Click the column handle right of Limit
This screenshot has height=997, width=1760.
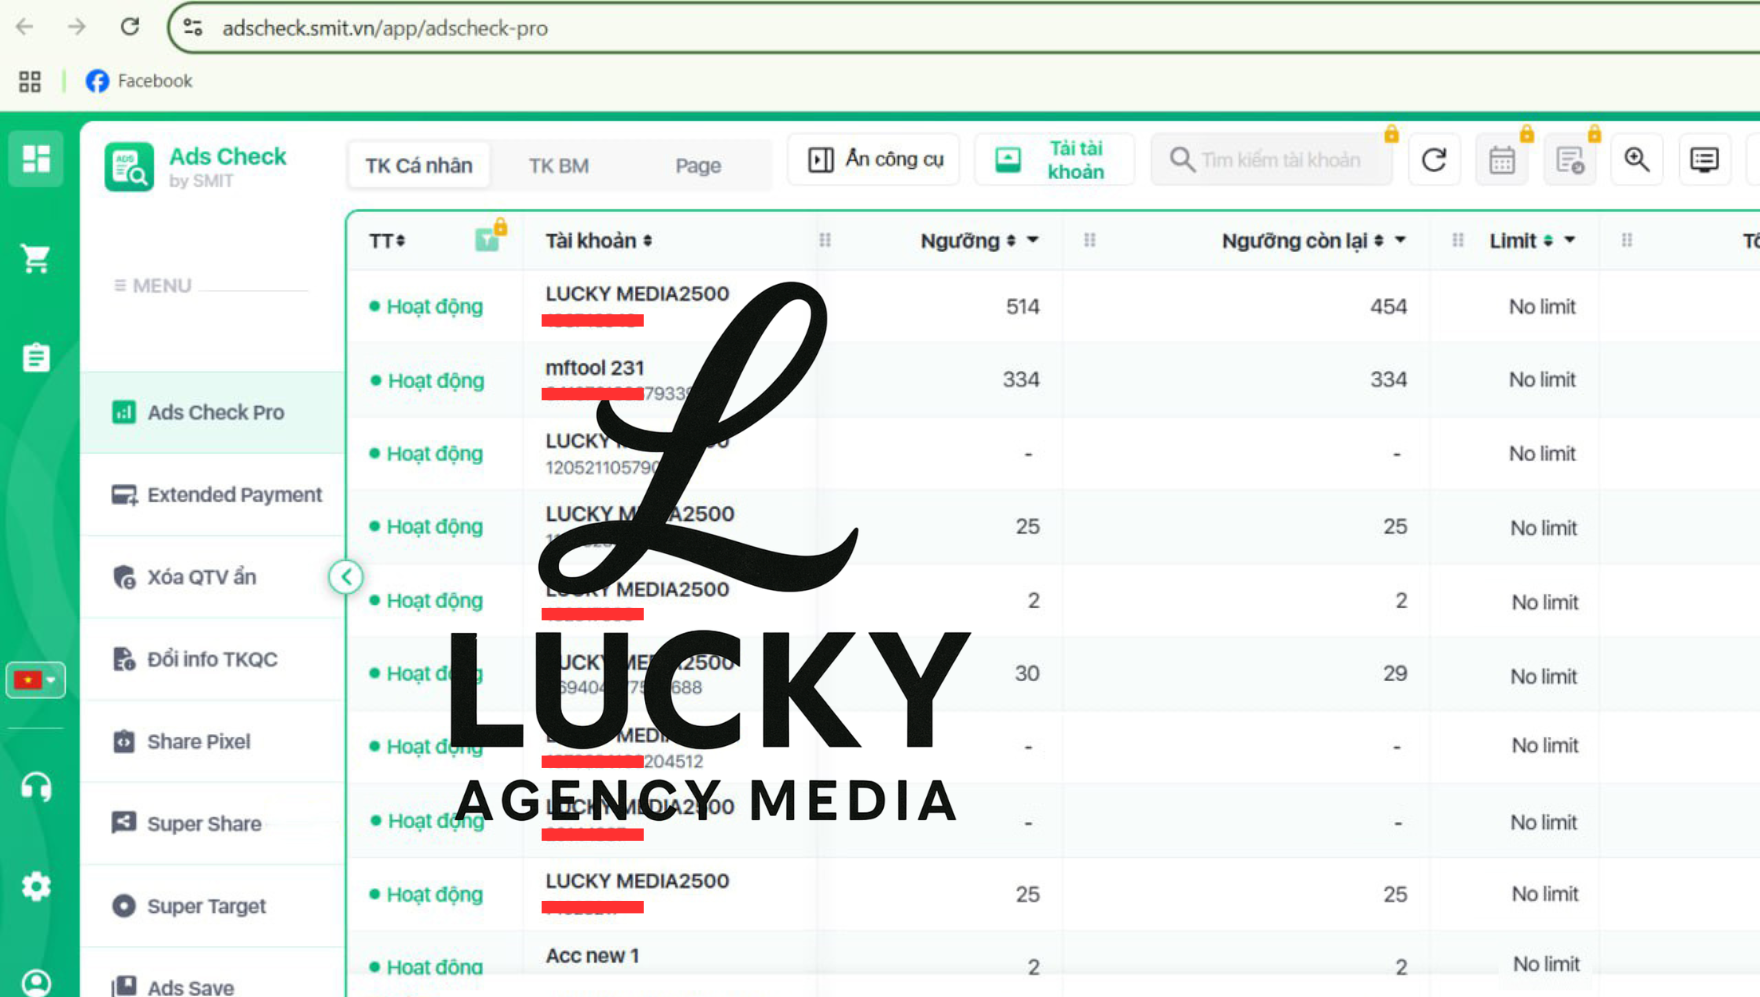tap(1627, 240)
